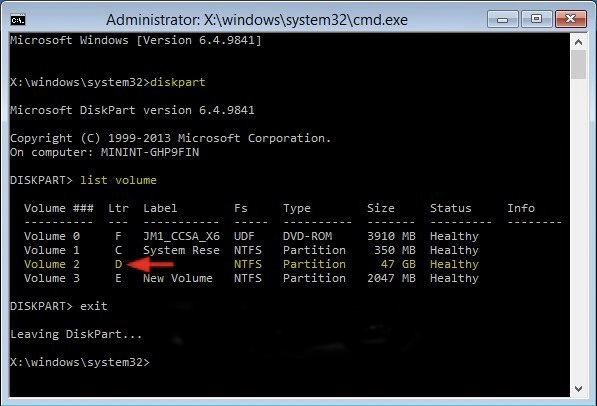Click the computer name 'MININT-GHP9FIN'
The height and width of the screenshot is (406, 597).
coord(150,152)
